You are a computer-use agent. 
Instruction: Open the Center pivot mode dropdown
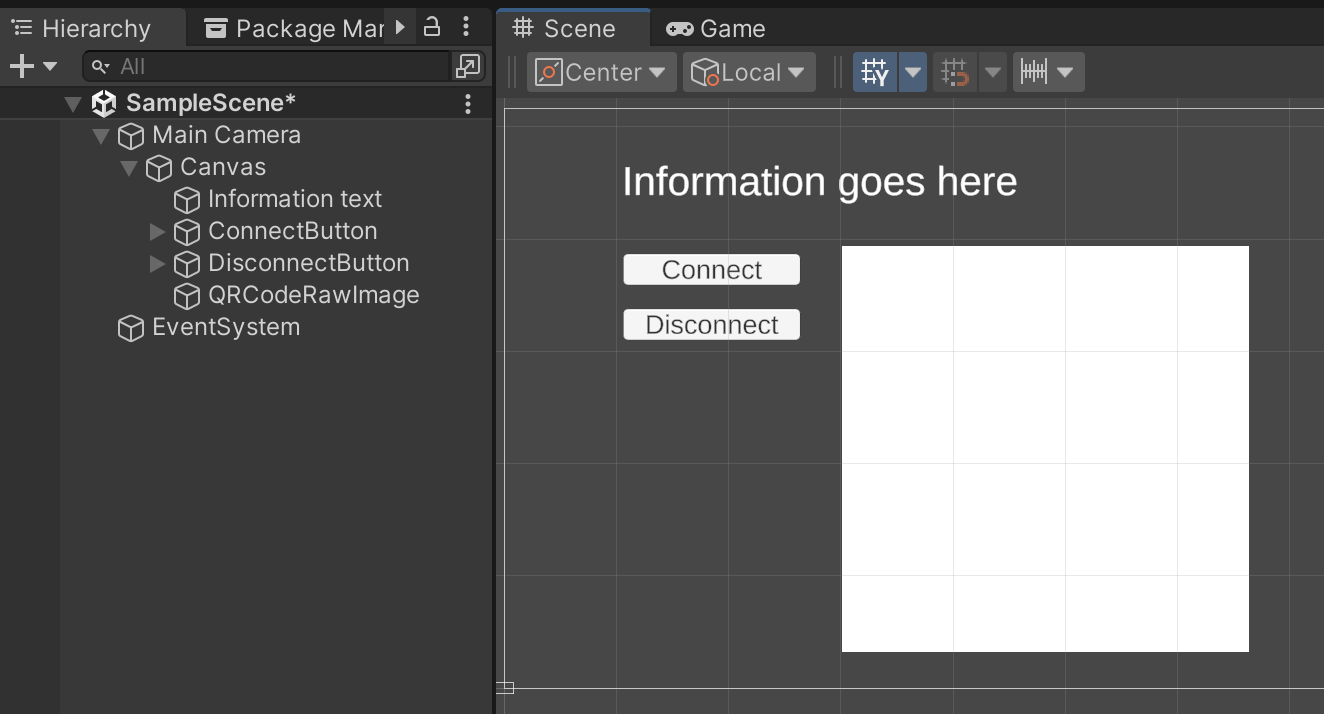(x=601, y=72)
